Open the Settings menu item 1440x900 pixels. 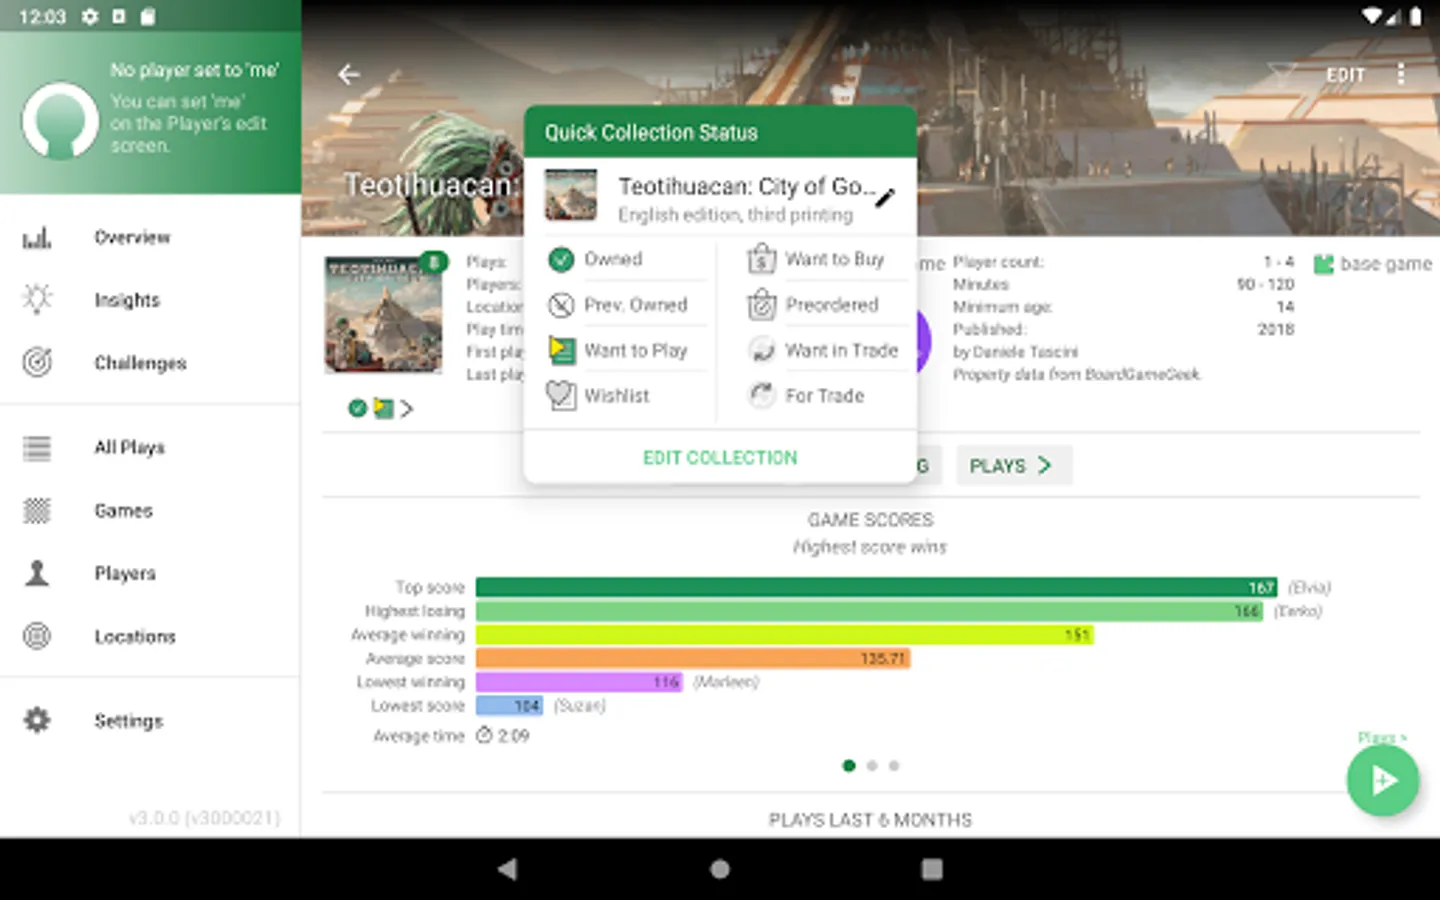(x=150, y=721)
